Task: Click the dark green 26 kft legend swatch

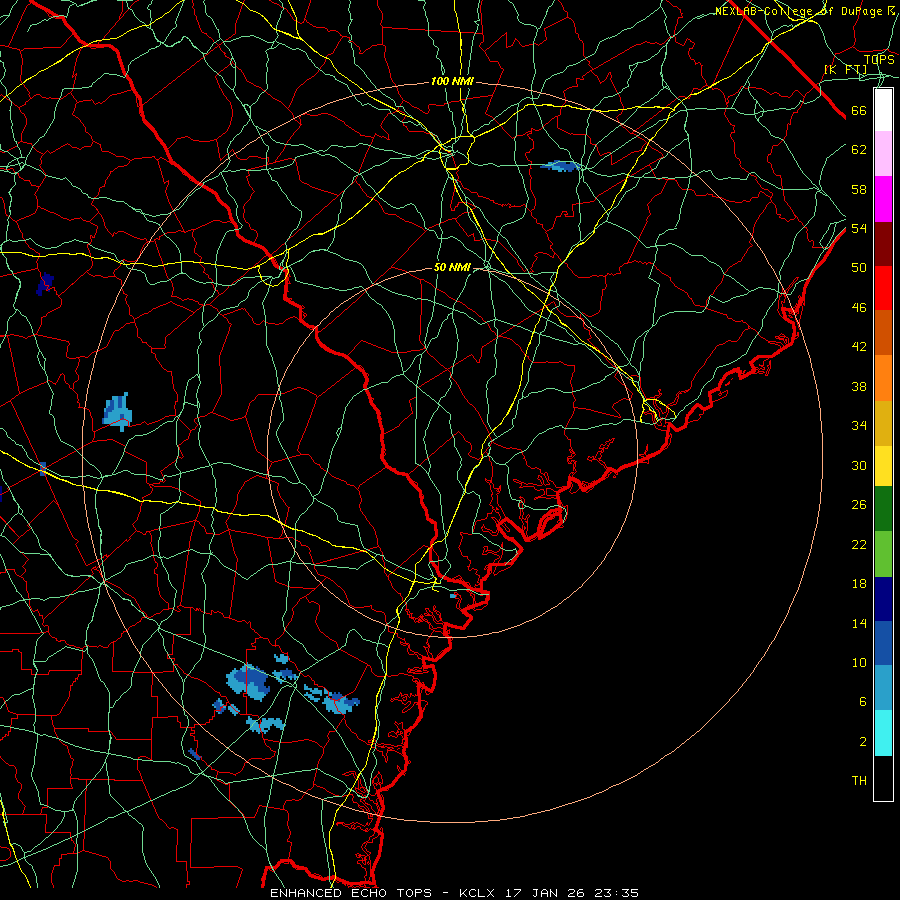Action: [x=883, y=509]
